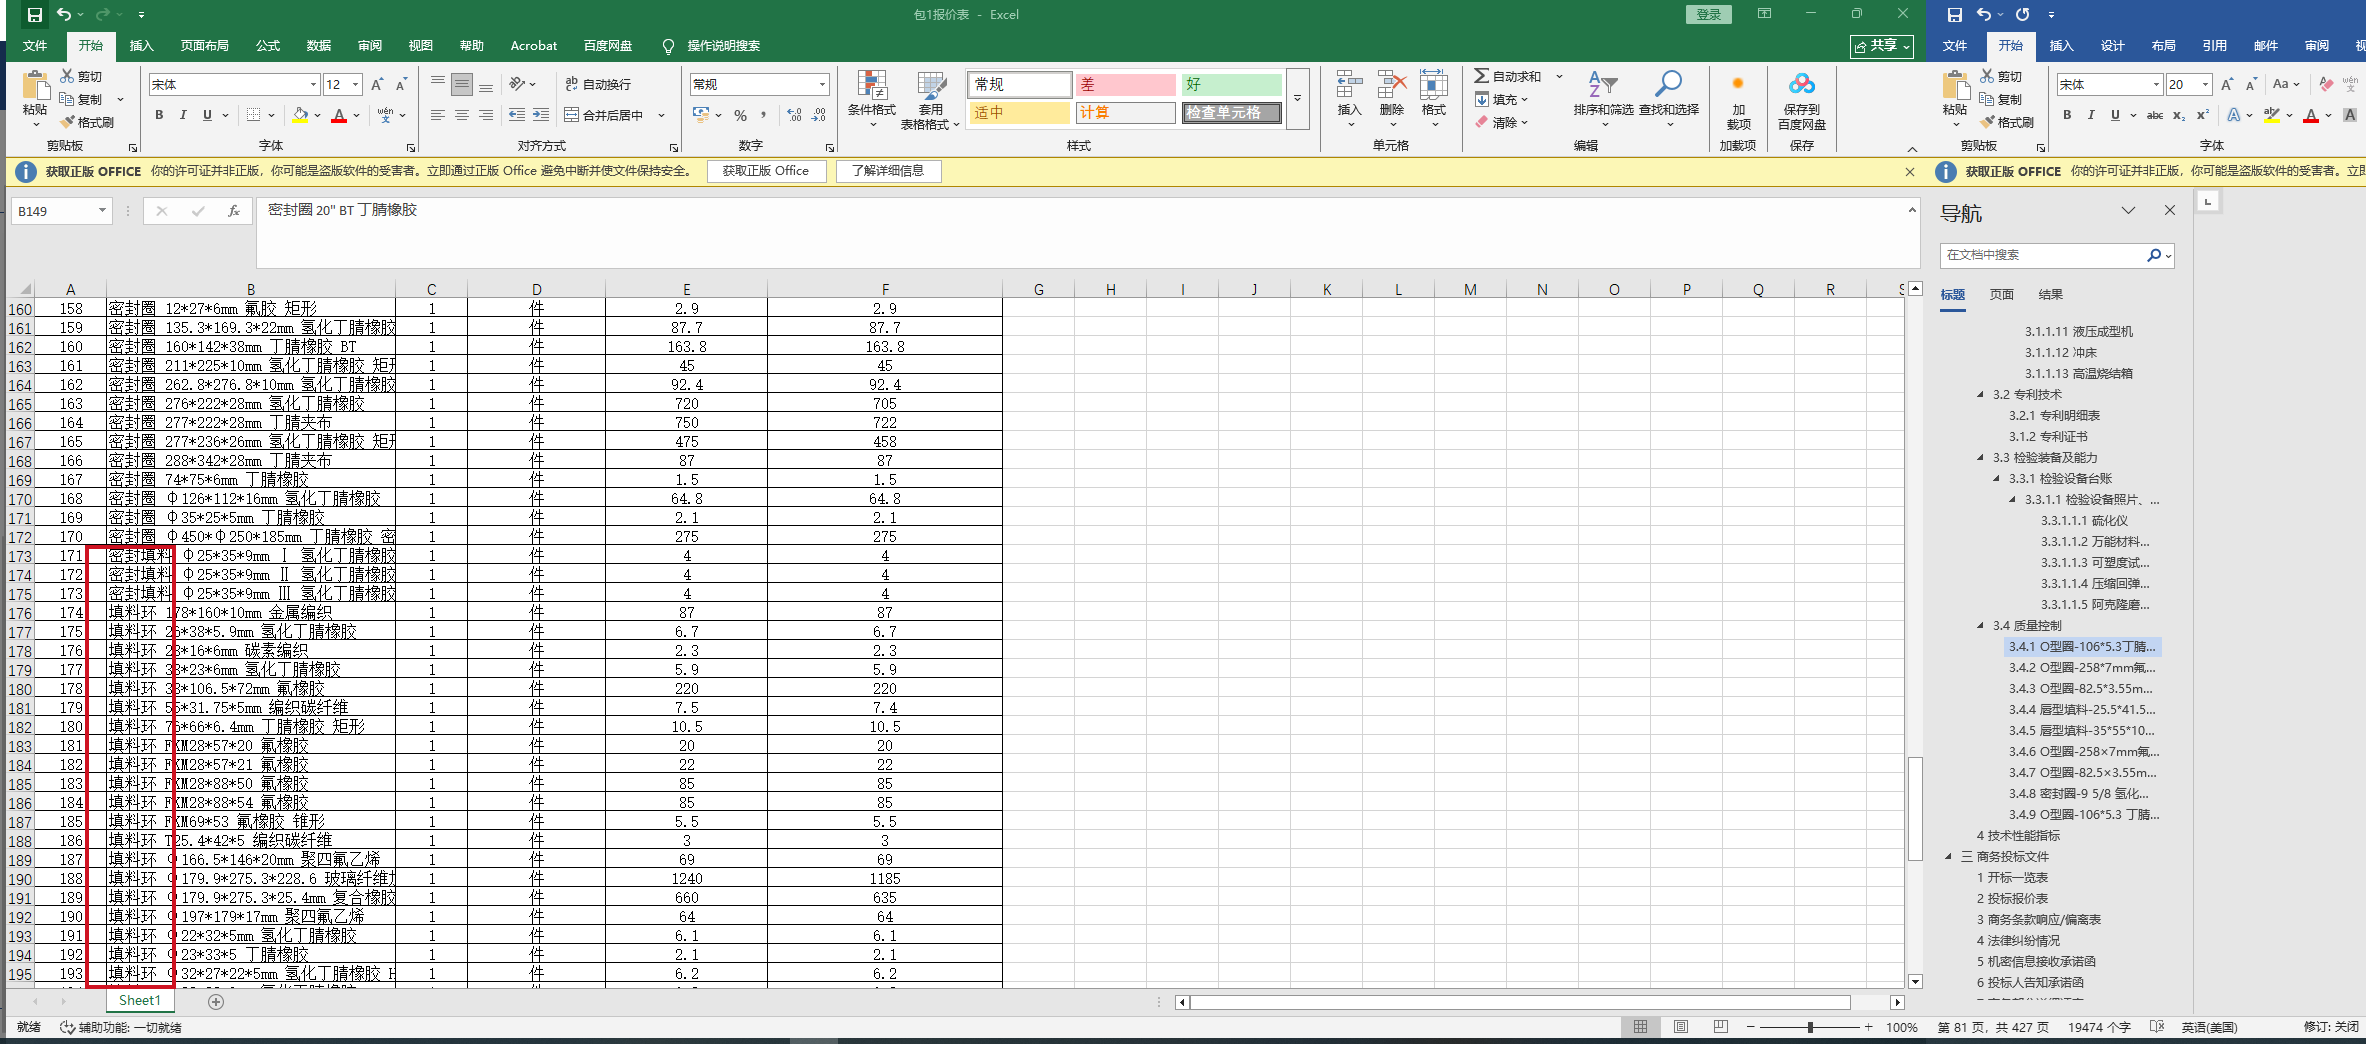Open Word 引用 ribbon tab
This screenshot has width=2366, height=1044.
coord(2214,46)
